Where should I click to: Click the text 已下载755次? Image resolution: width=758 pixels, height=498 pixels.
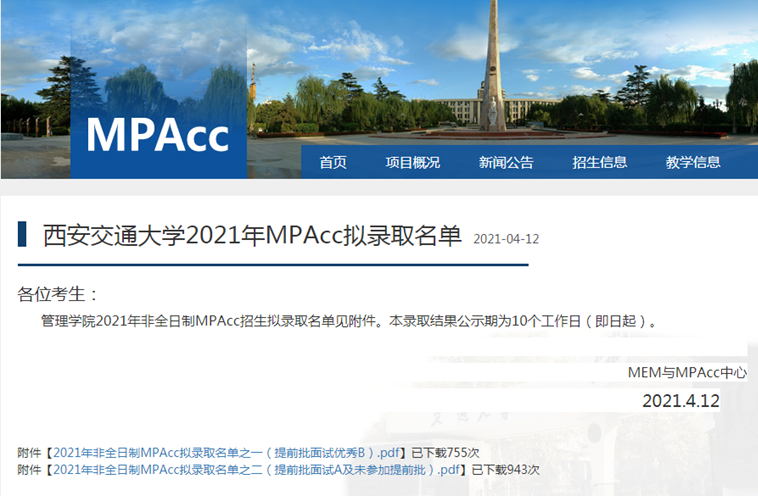coord(445,453)
